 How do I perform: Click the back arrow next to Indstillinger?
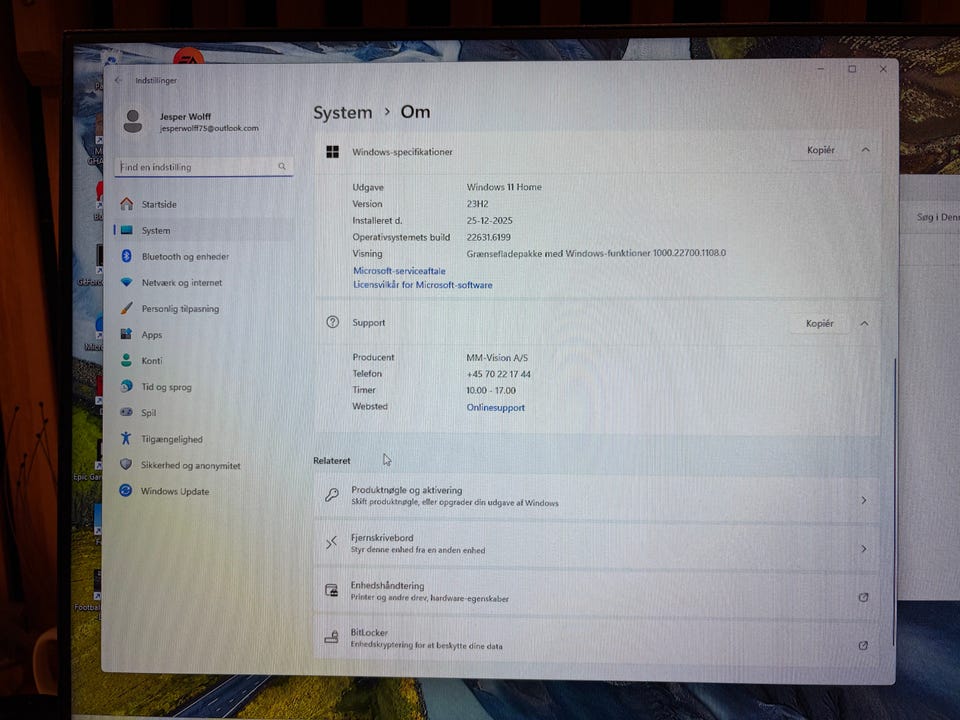[118, 80]
